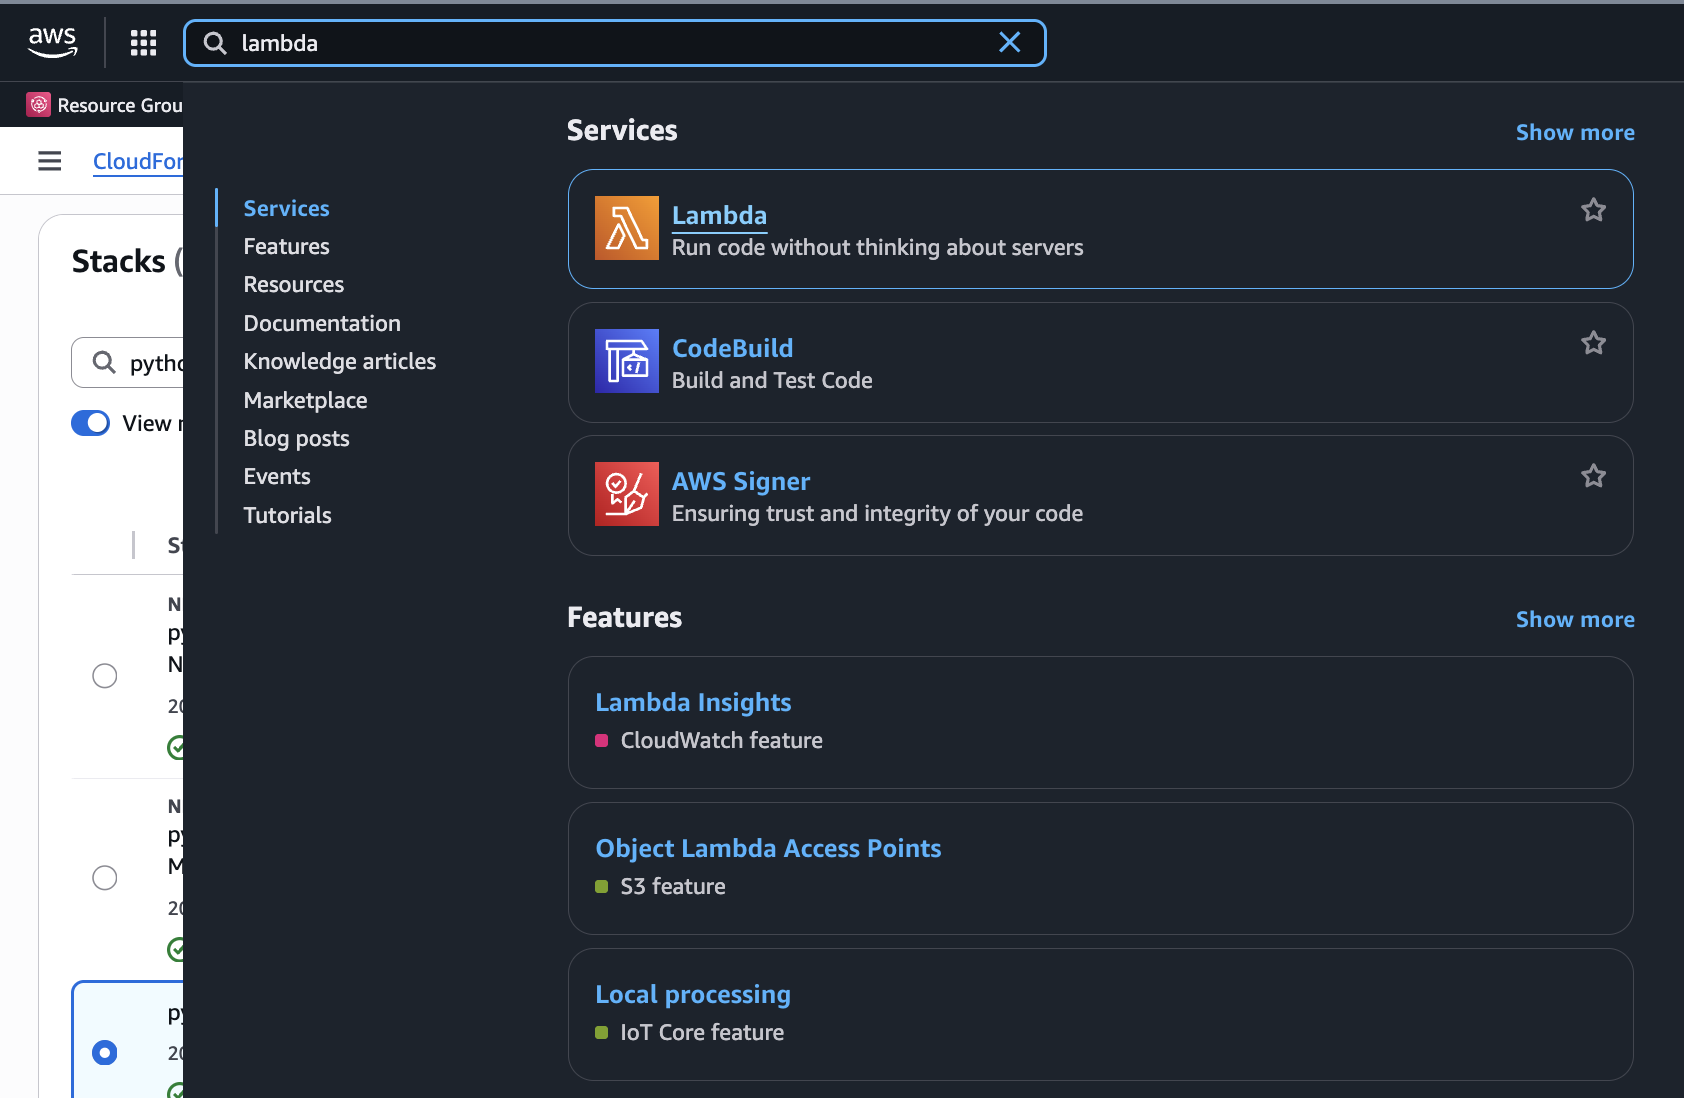Toggle the View nested switch
Viewport: 1684px width, 1098px height.
pos(90,423)
